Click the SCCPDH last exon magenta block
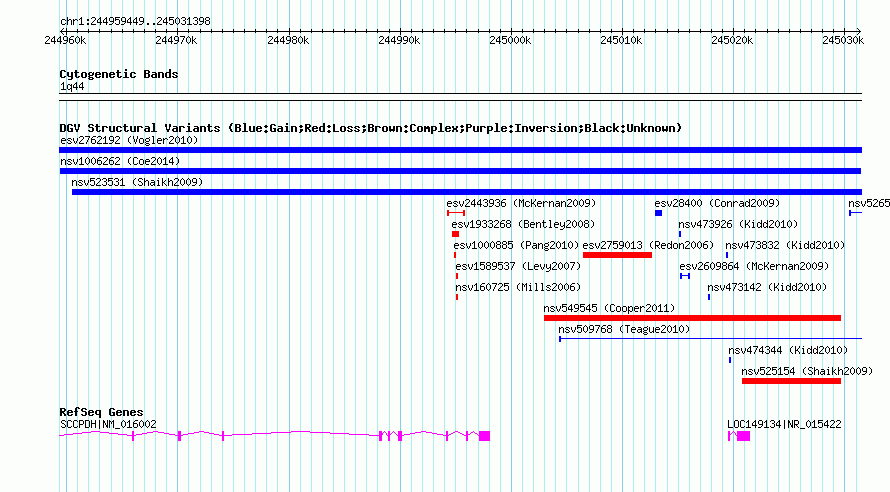 coord(484,436)
